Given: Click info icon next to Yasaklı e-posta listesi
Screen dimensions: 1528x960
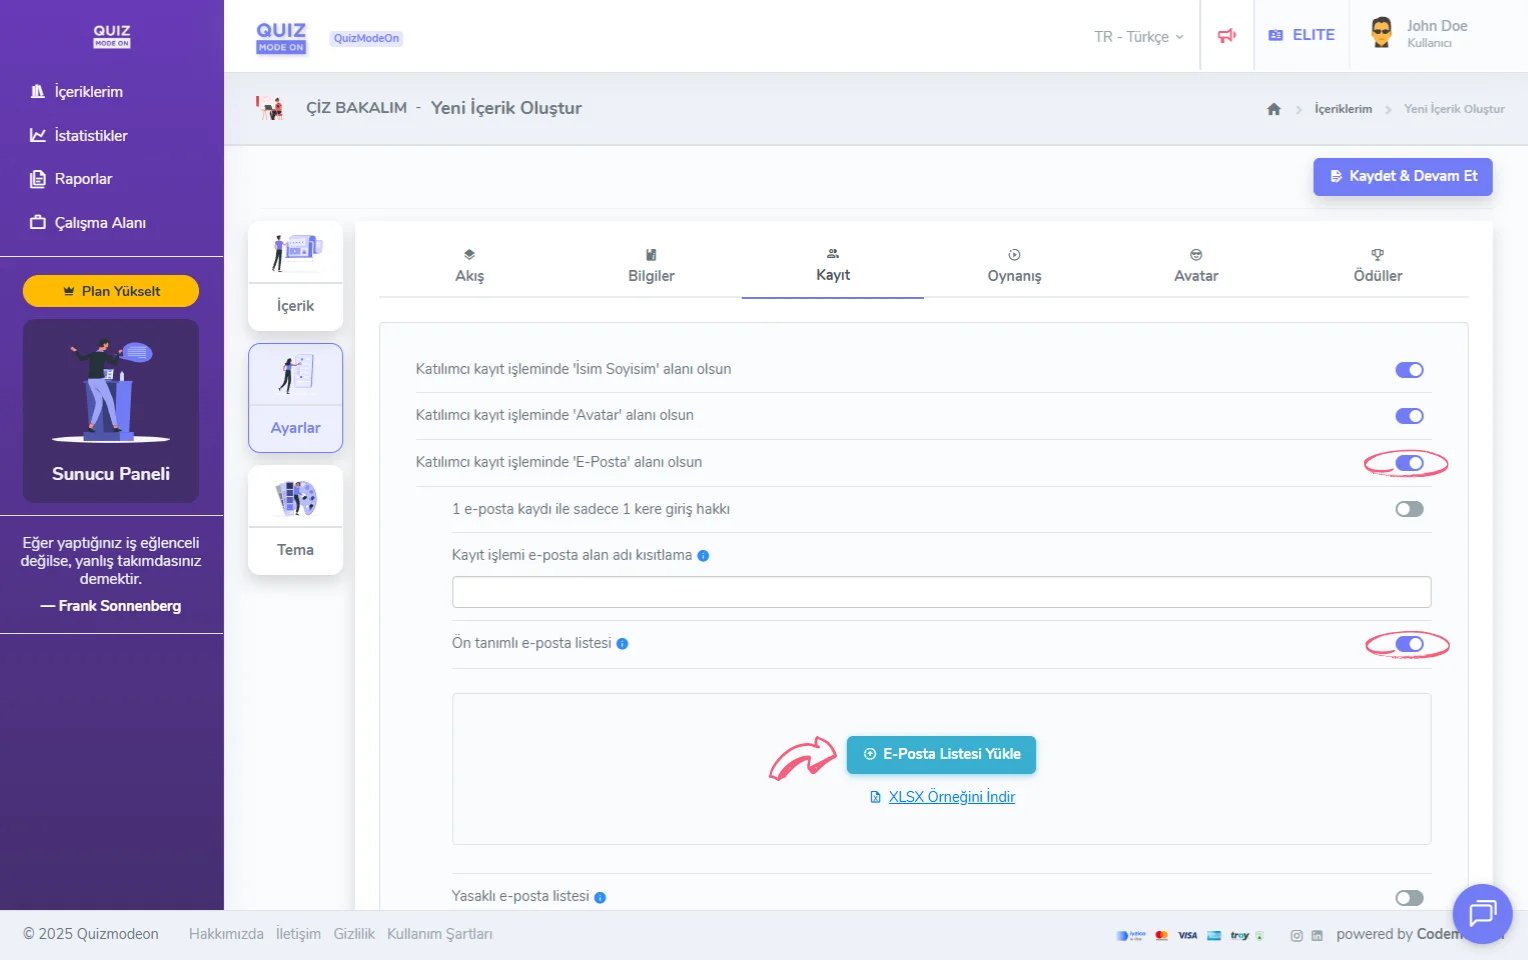Looking at the screenshot, I should (600, 898).
